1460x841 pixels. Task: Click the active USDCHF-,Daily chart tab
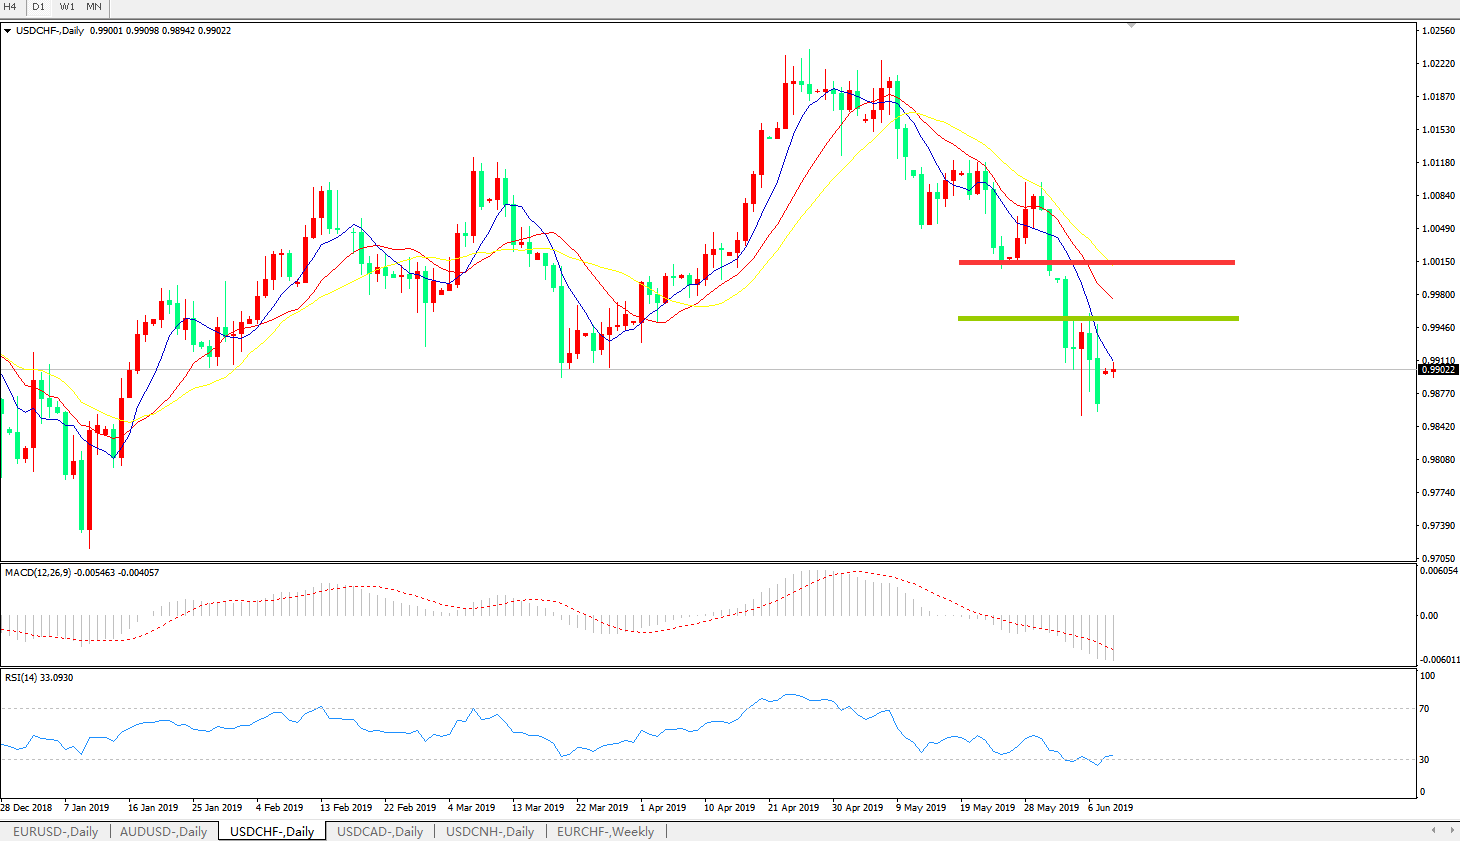272,831
